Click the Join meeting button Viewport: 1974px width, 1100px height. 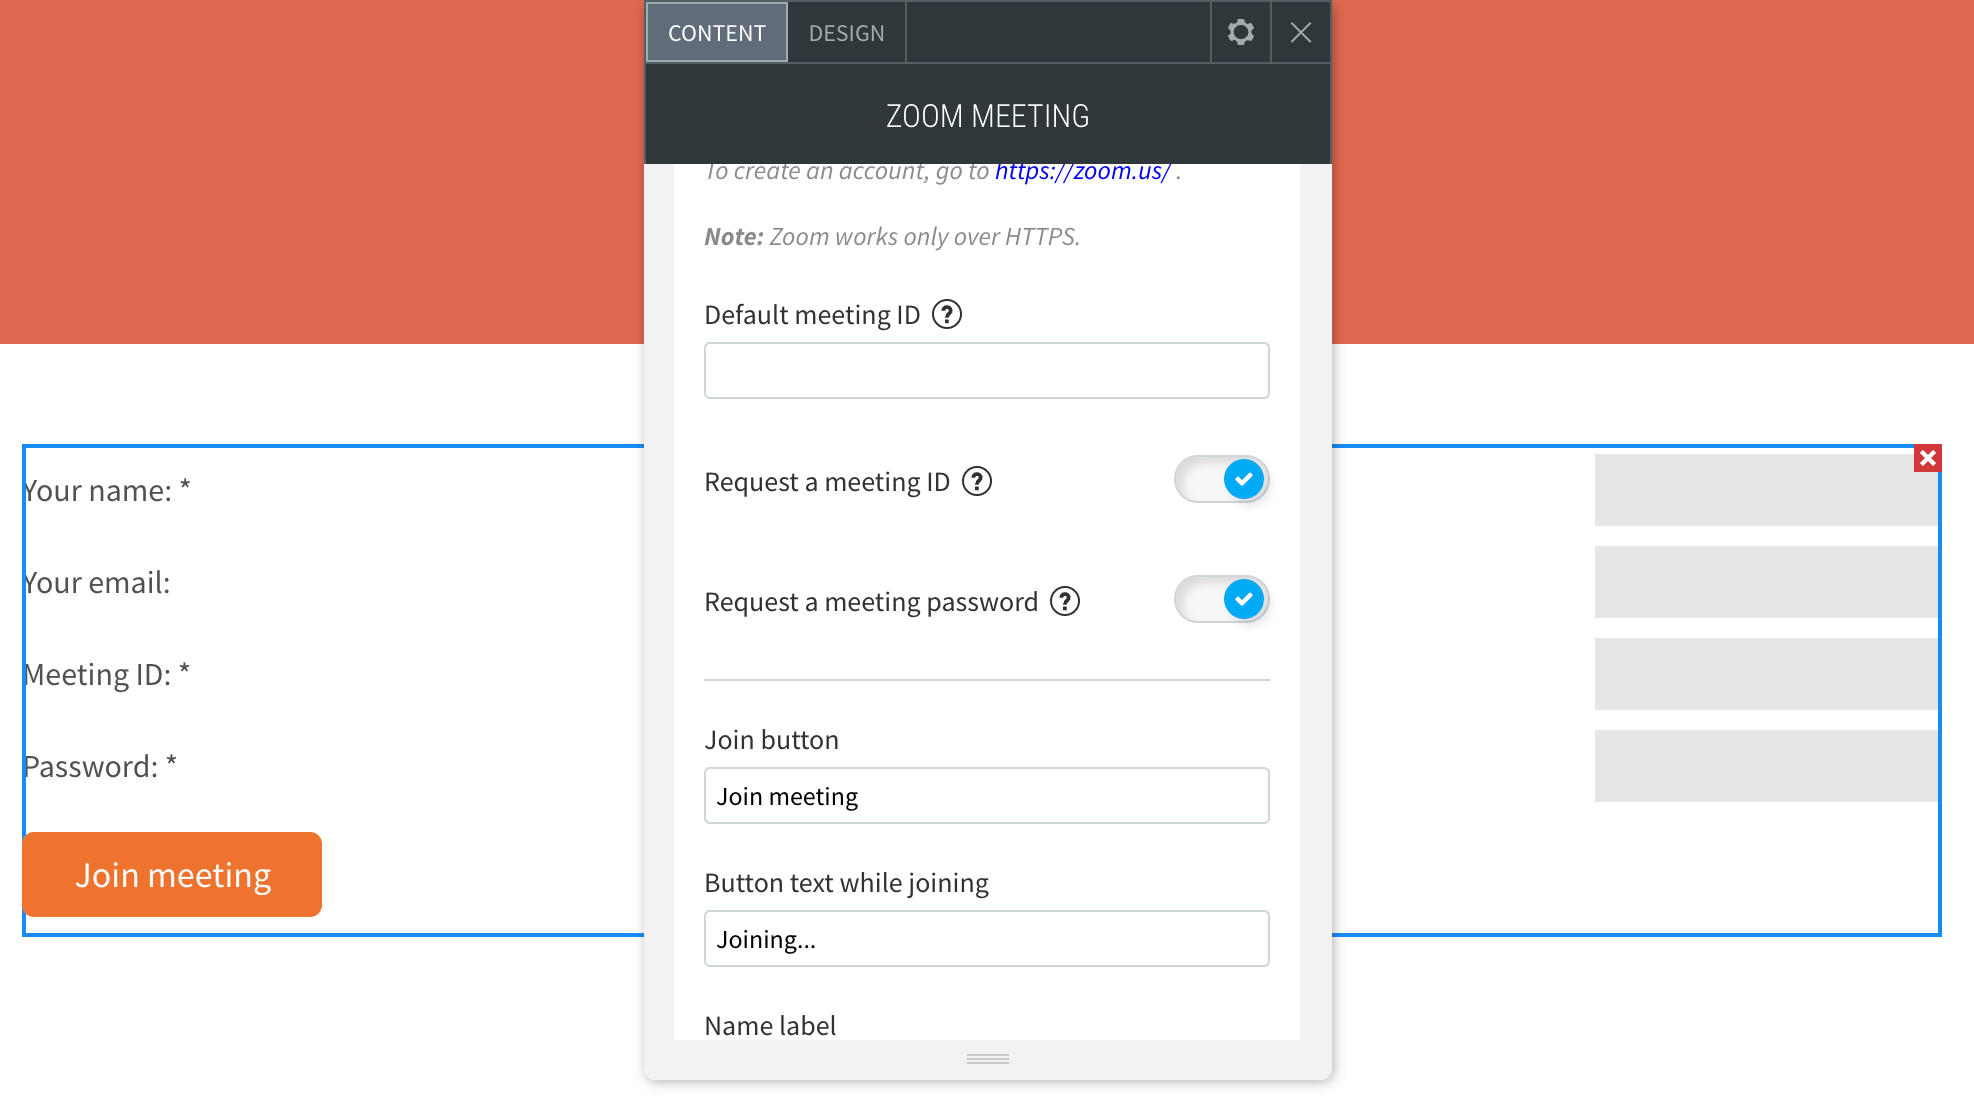click(172, 874)
